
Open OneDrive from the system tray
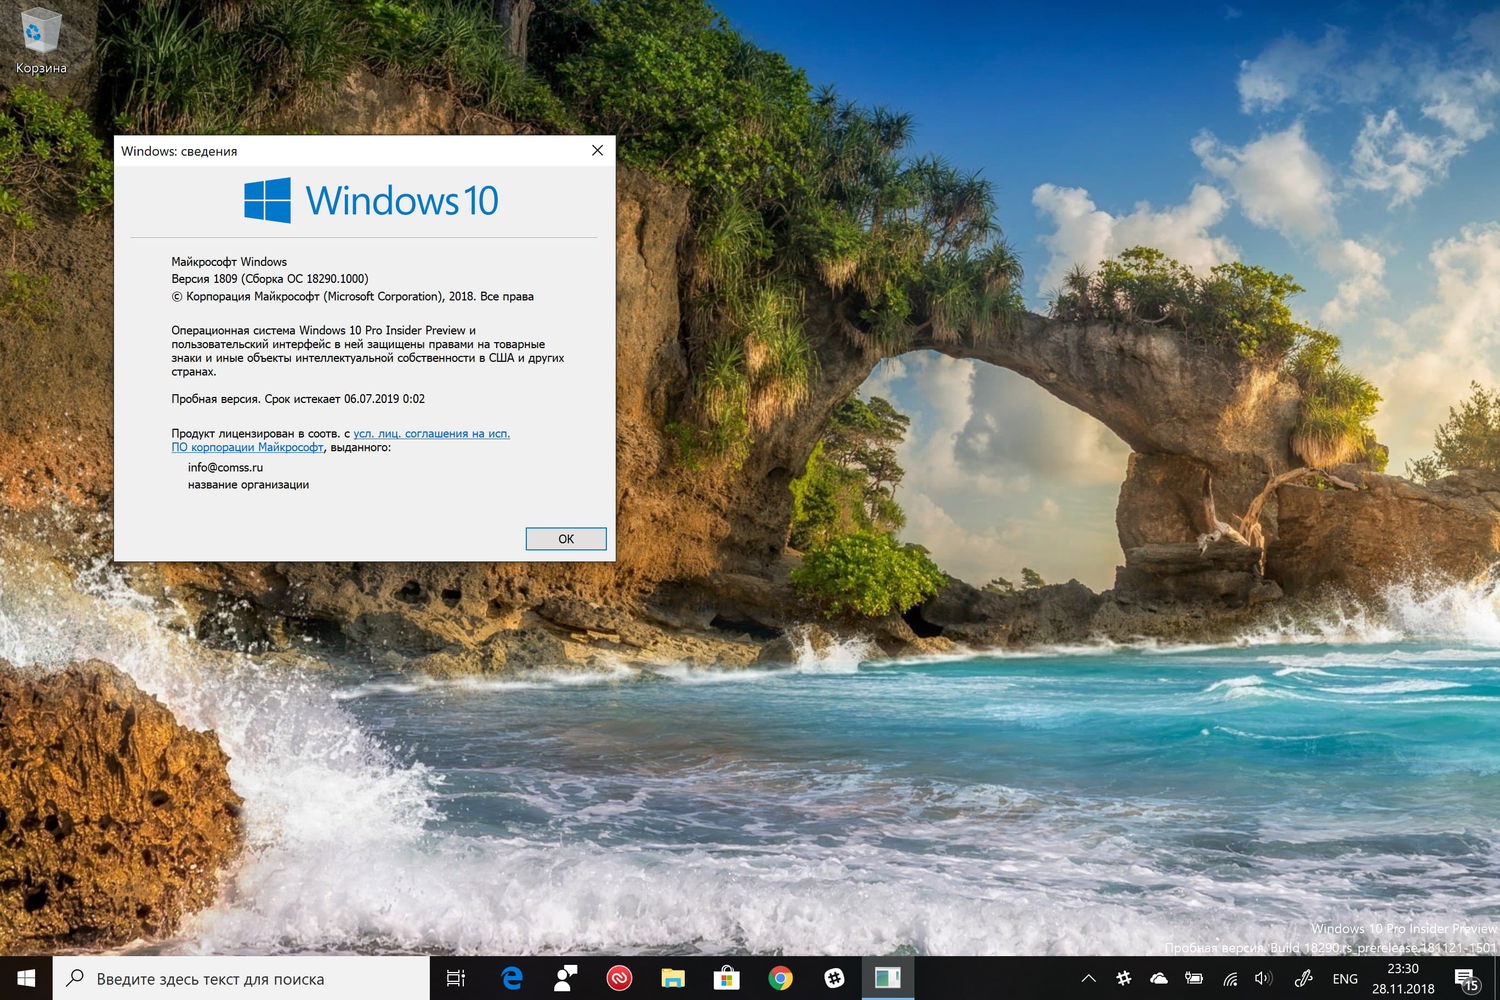[x=1159, y=980]
